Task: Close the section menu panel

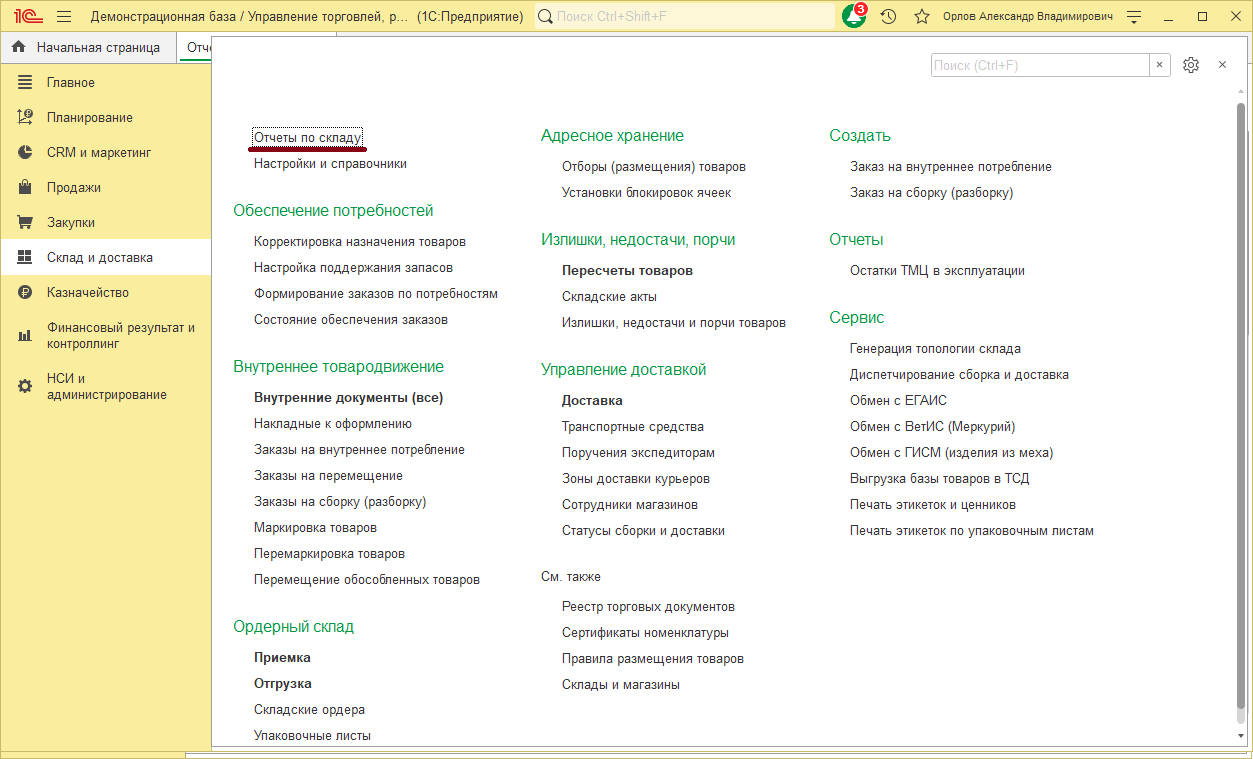Action: (x=1222, y=65)
